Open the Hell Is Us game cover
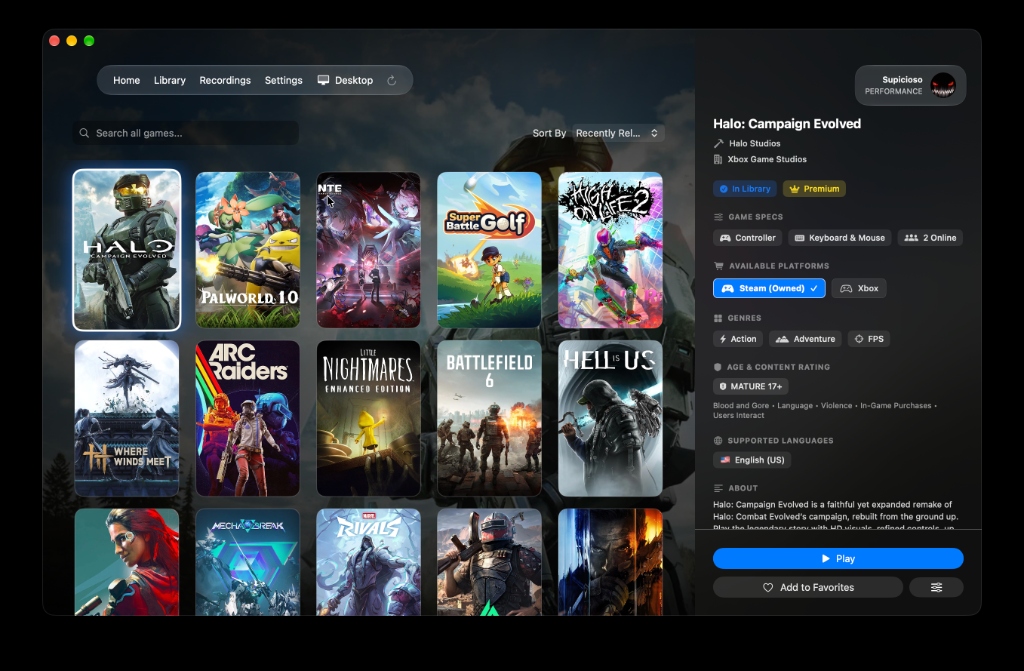This screenshot has width=1024, height=671. tap(610, 418)
